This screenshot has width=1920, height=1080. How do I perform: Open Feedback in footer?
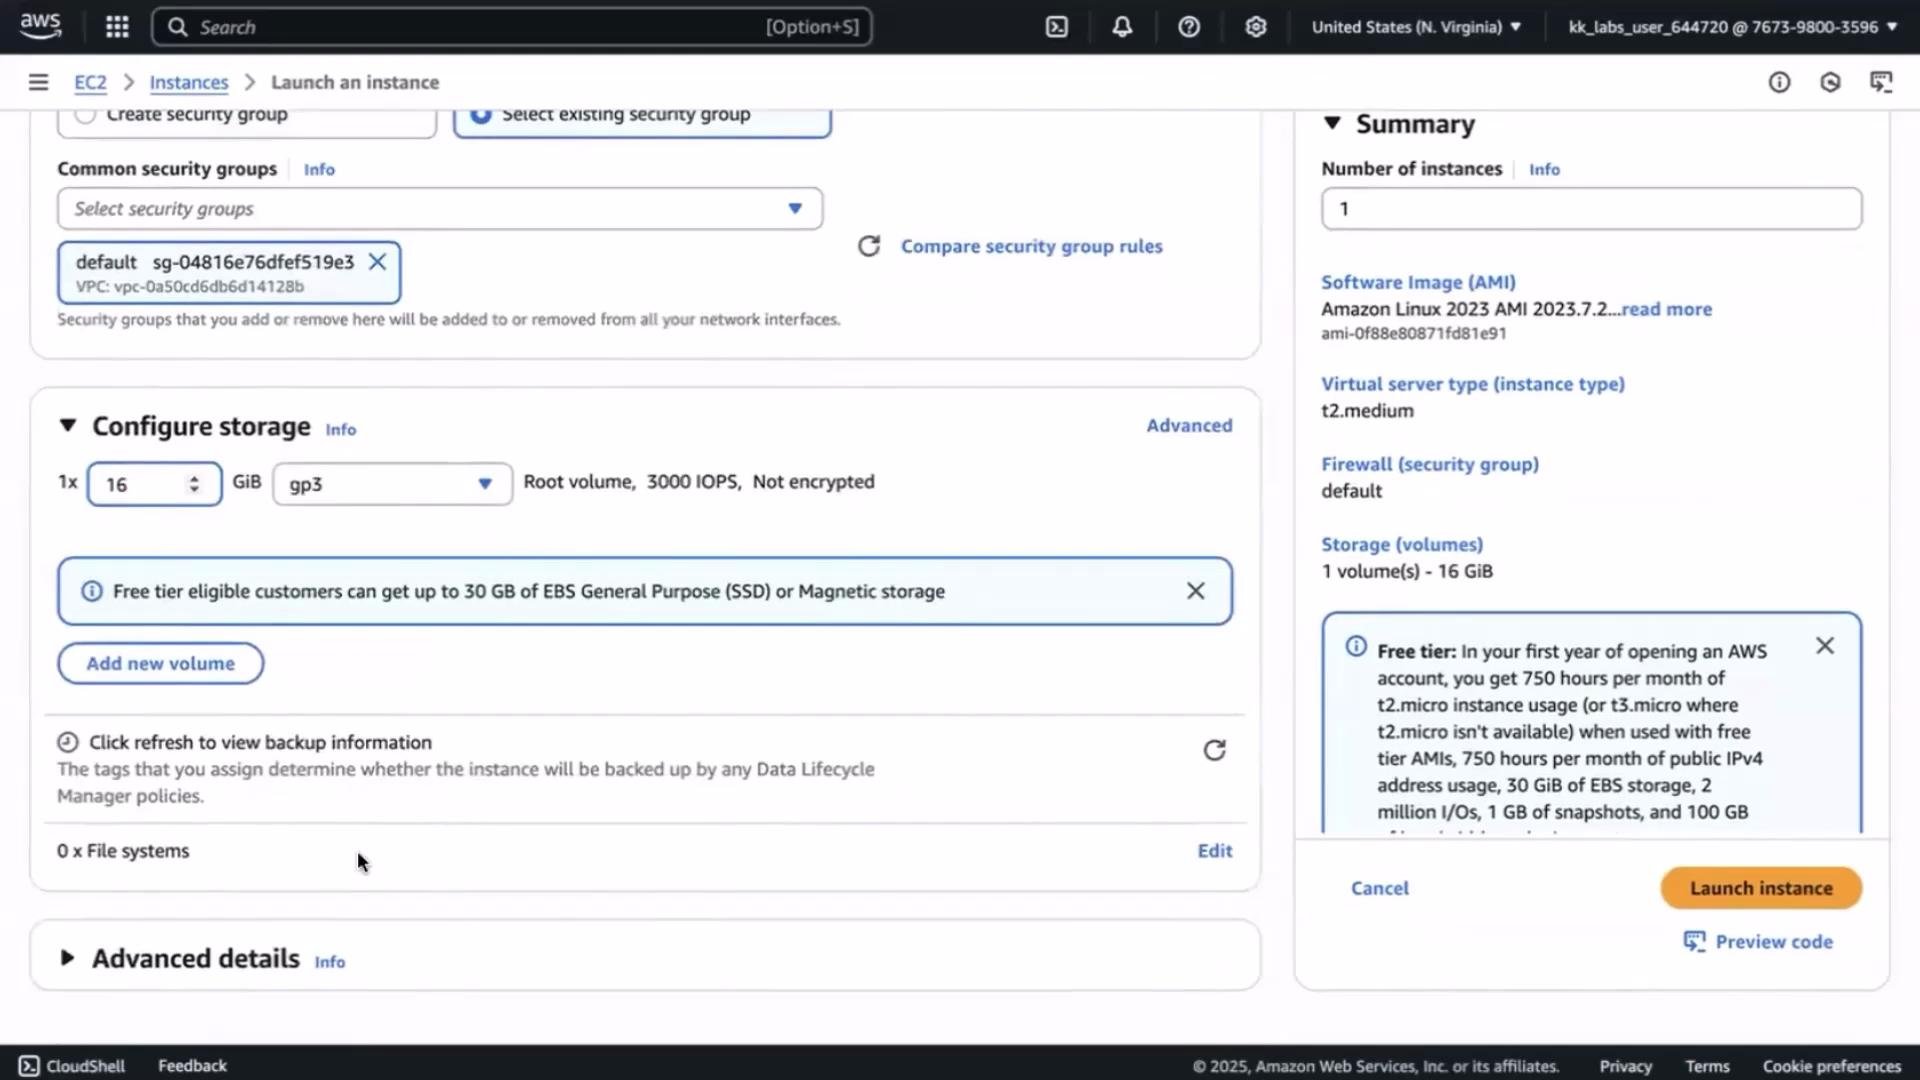pos(192,1066)
